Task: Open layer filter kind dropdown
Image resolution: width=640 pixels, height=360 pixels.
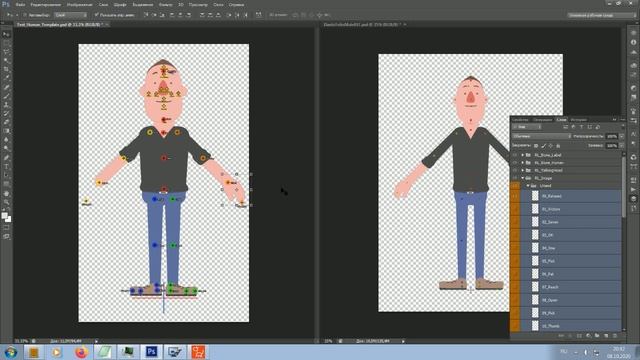Action: [527, 127]
